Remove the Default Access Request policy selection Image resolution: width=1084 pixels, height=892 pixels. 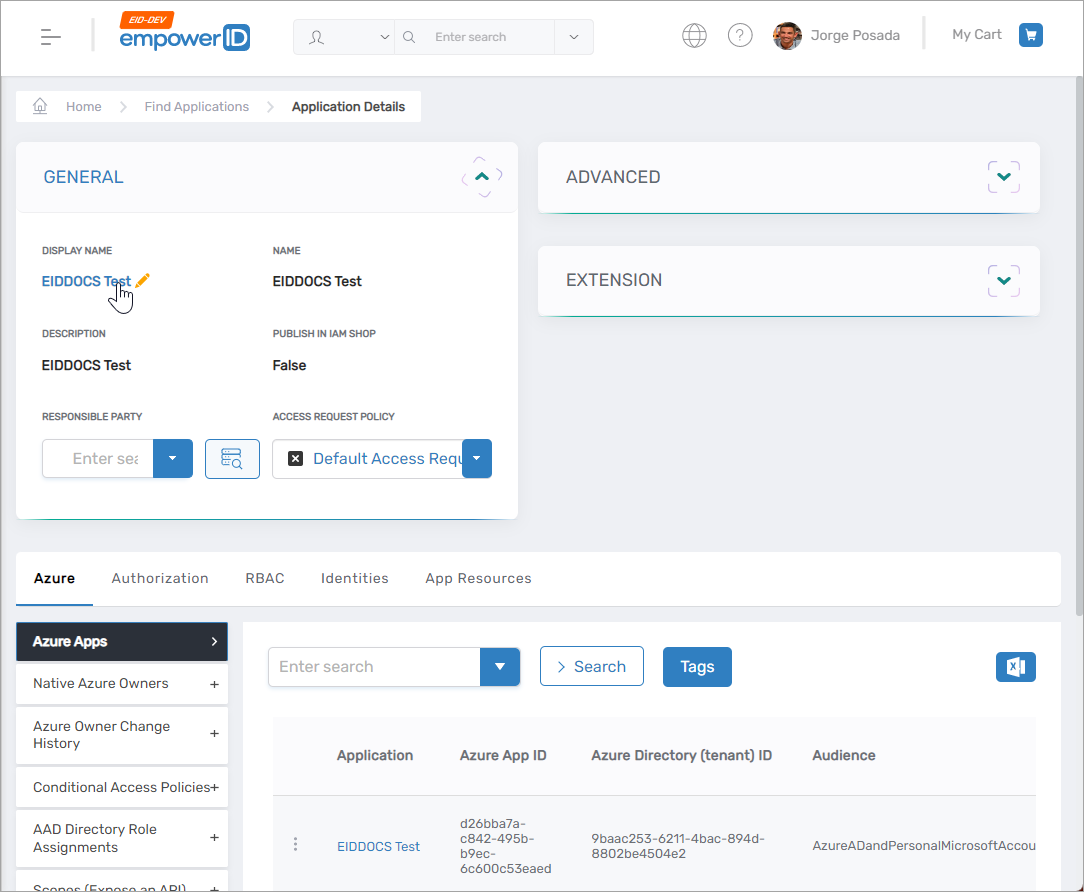(x=295, y=459)
